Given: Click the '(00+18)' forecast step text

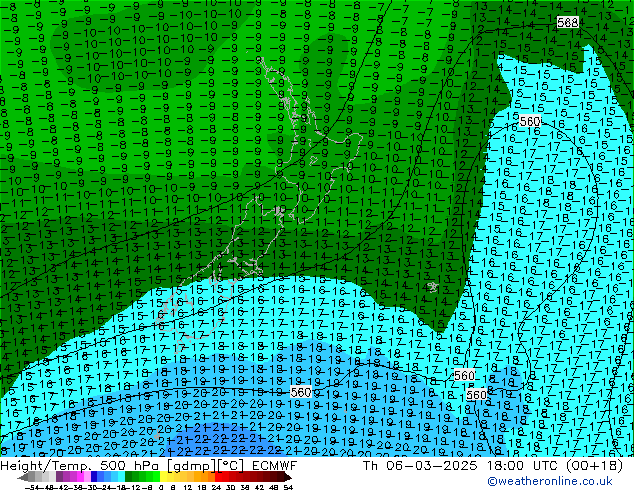Looking at the screenshot, I should pos(594,466).
